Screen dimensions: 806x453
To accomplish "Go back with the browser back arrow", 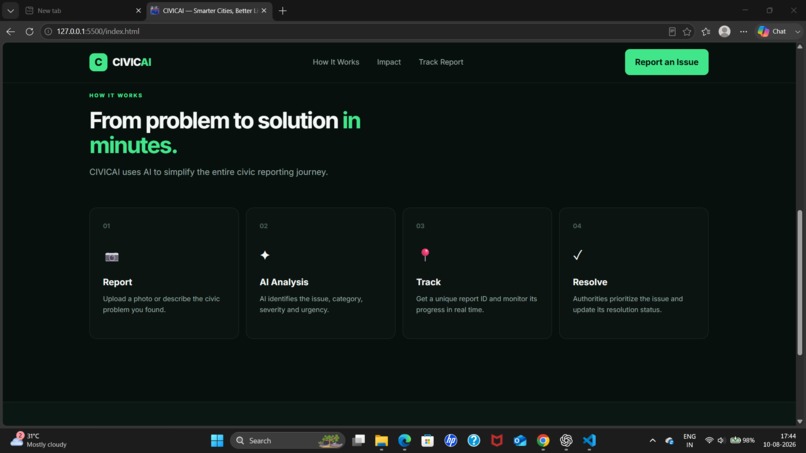I will [10, 31].
